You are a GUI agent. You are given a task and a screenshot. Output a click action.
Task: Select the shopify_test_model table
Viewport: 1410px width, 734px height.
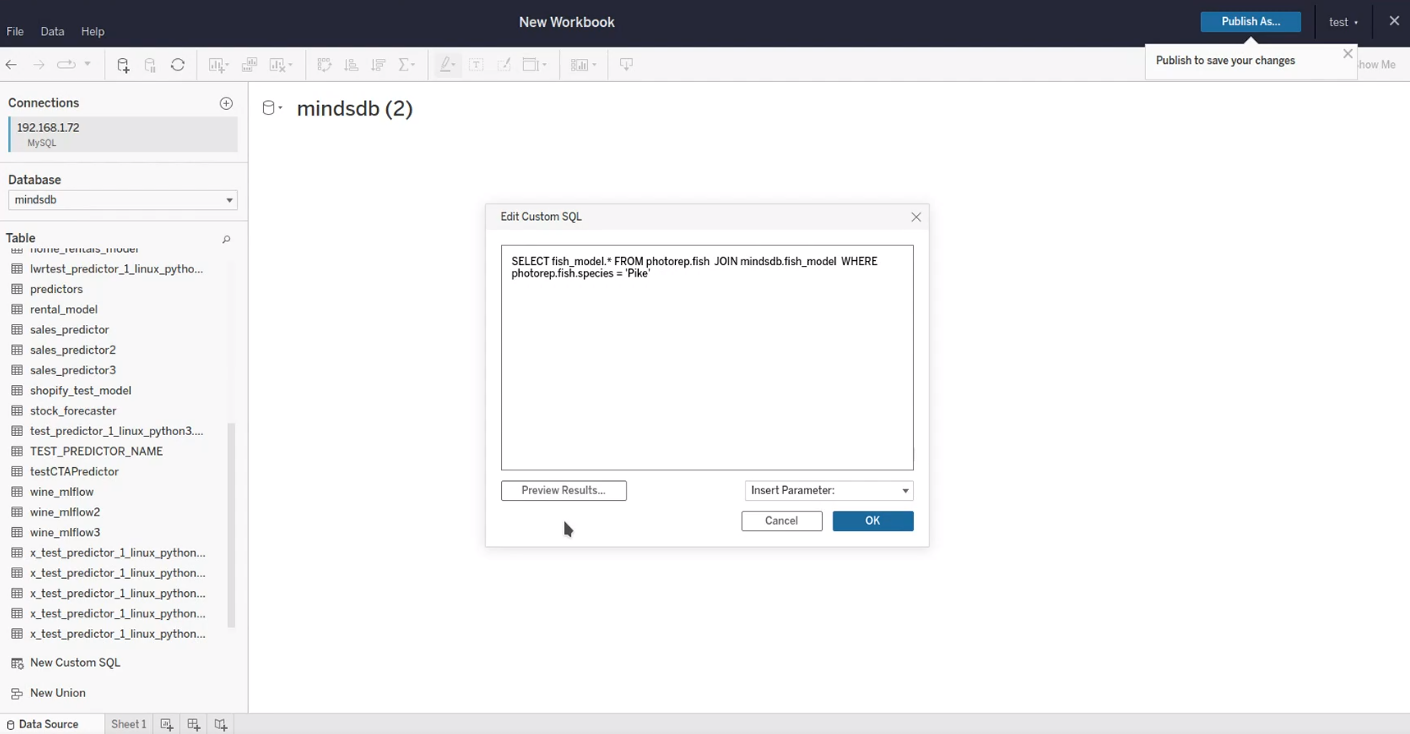click(80, 391)
